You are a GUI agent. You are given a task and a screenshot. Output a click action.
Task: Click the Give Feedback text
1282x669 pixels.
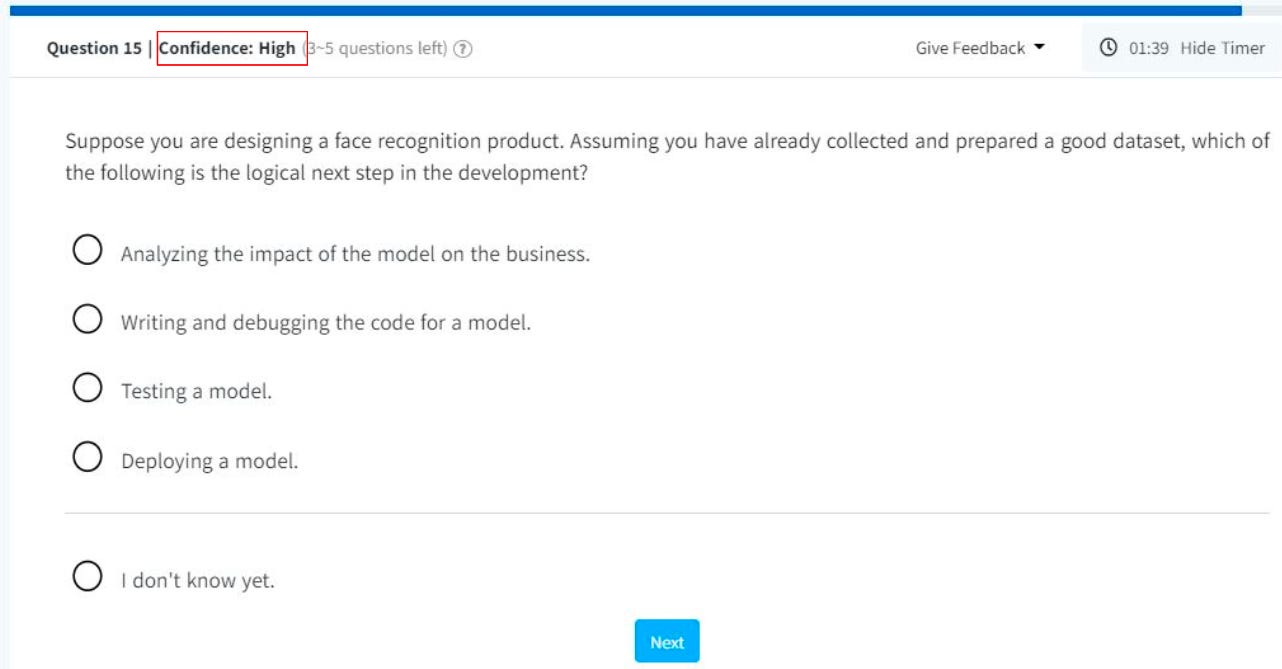(x=970, y=48)
